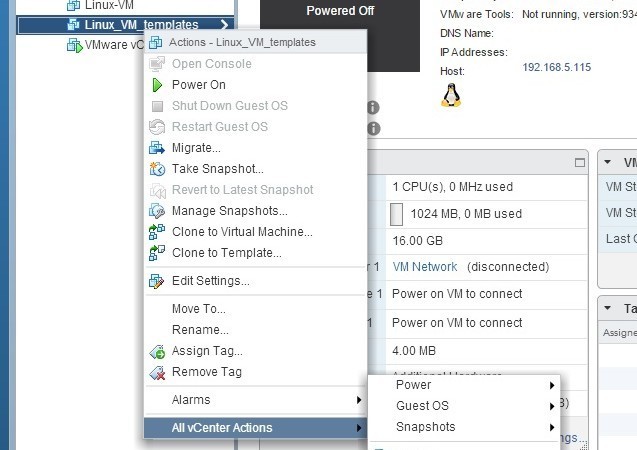Screen dimensions: 637x450
Task: Select Clone to Template...
Action: click(256, 253)
